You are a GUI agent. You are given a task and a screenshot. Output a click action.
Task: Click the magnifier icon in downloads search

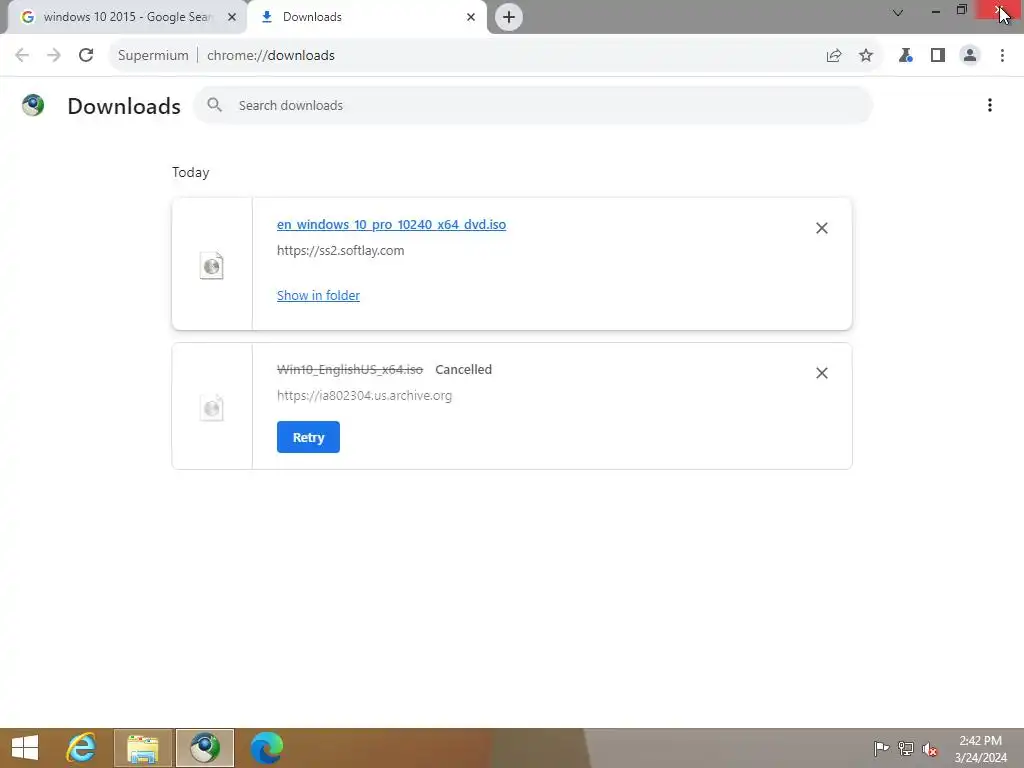tap(214, 104)
